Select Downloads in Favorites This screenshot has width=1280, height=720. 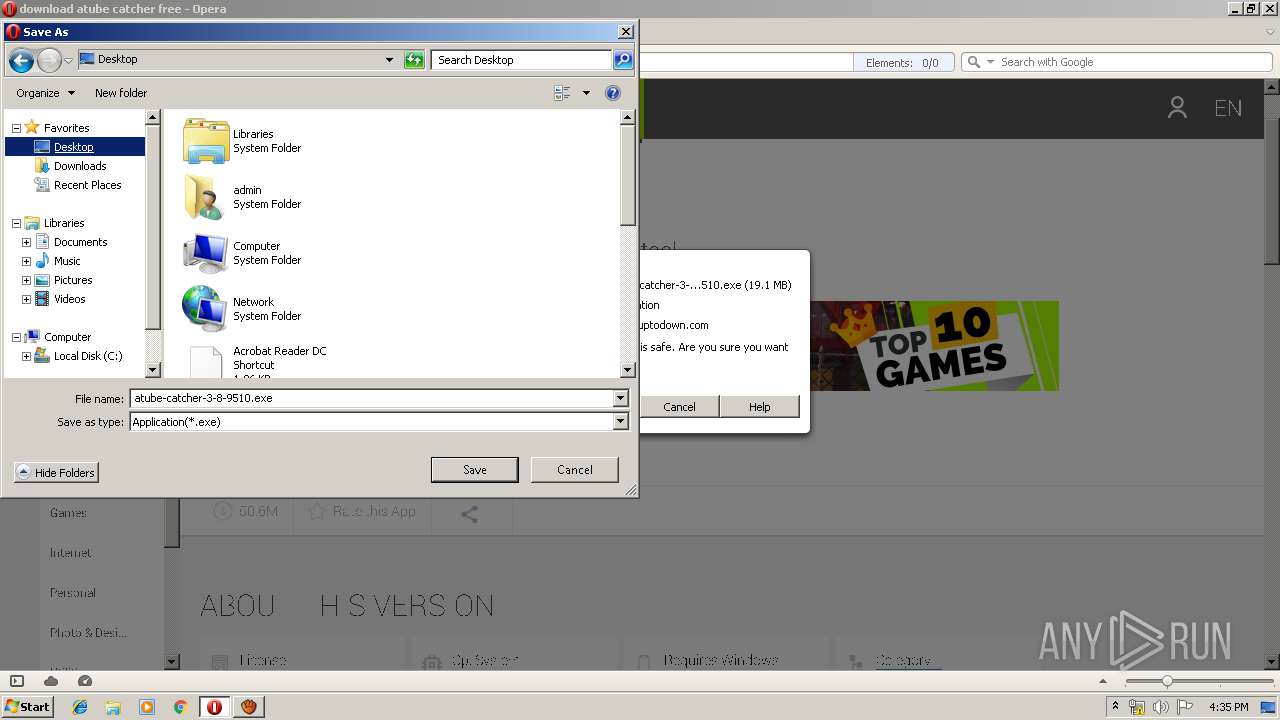[x=80, y=166]
